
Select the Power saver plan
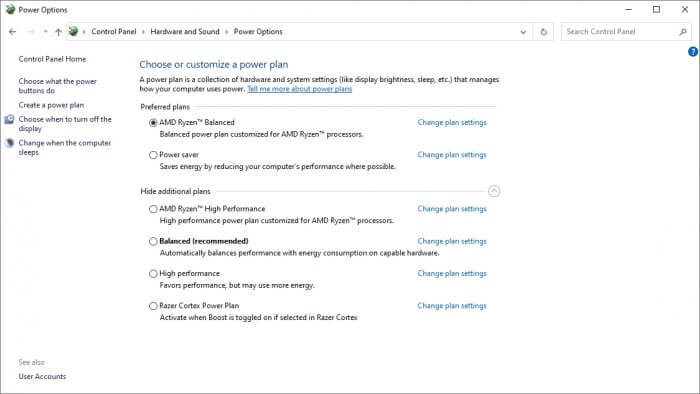(153, 155)
